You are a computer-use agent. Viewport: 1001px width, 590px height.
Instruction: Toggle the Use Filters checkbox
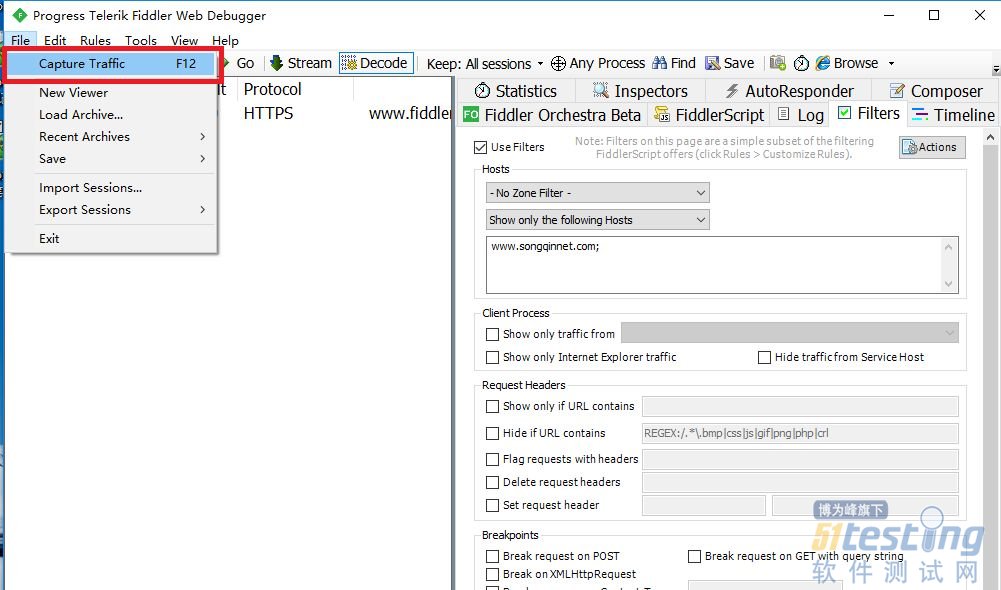point(481,148)
